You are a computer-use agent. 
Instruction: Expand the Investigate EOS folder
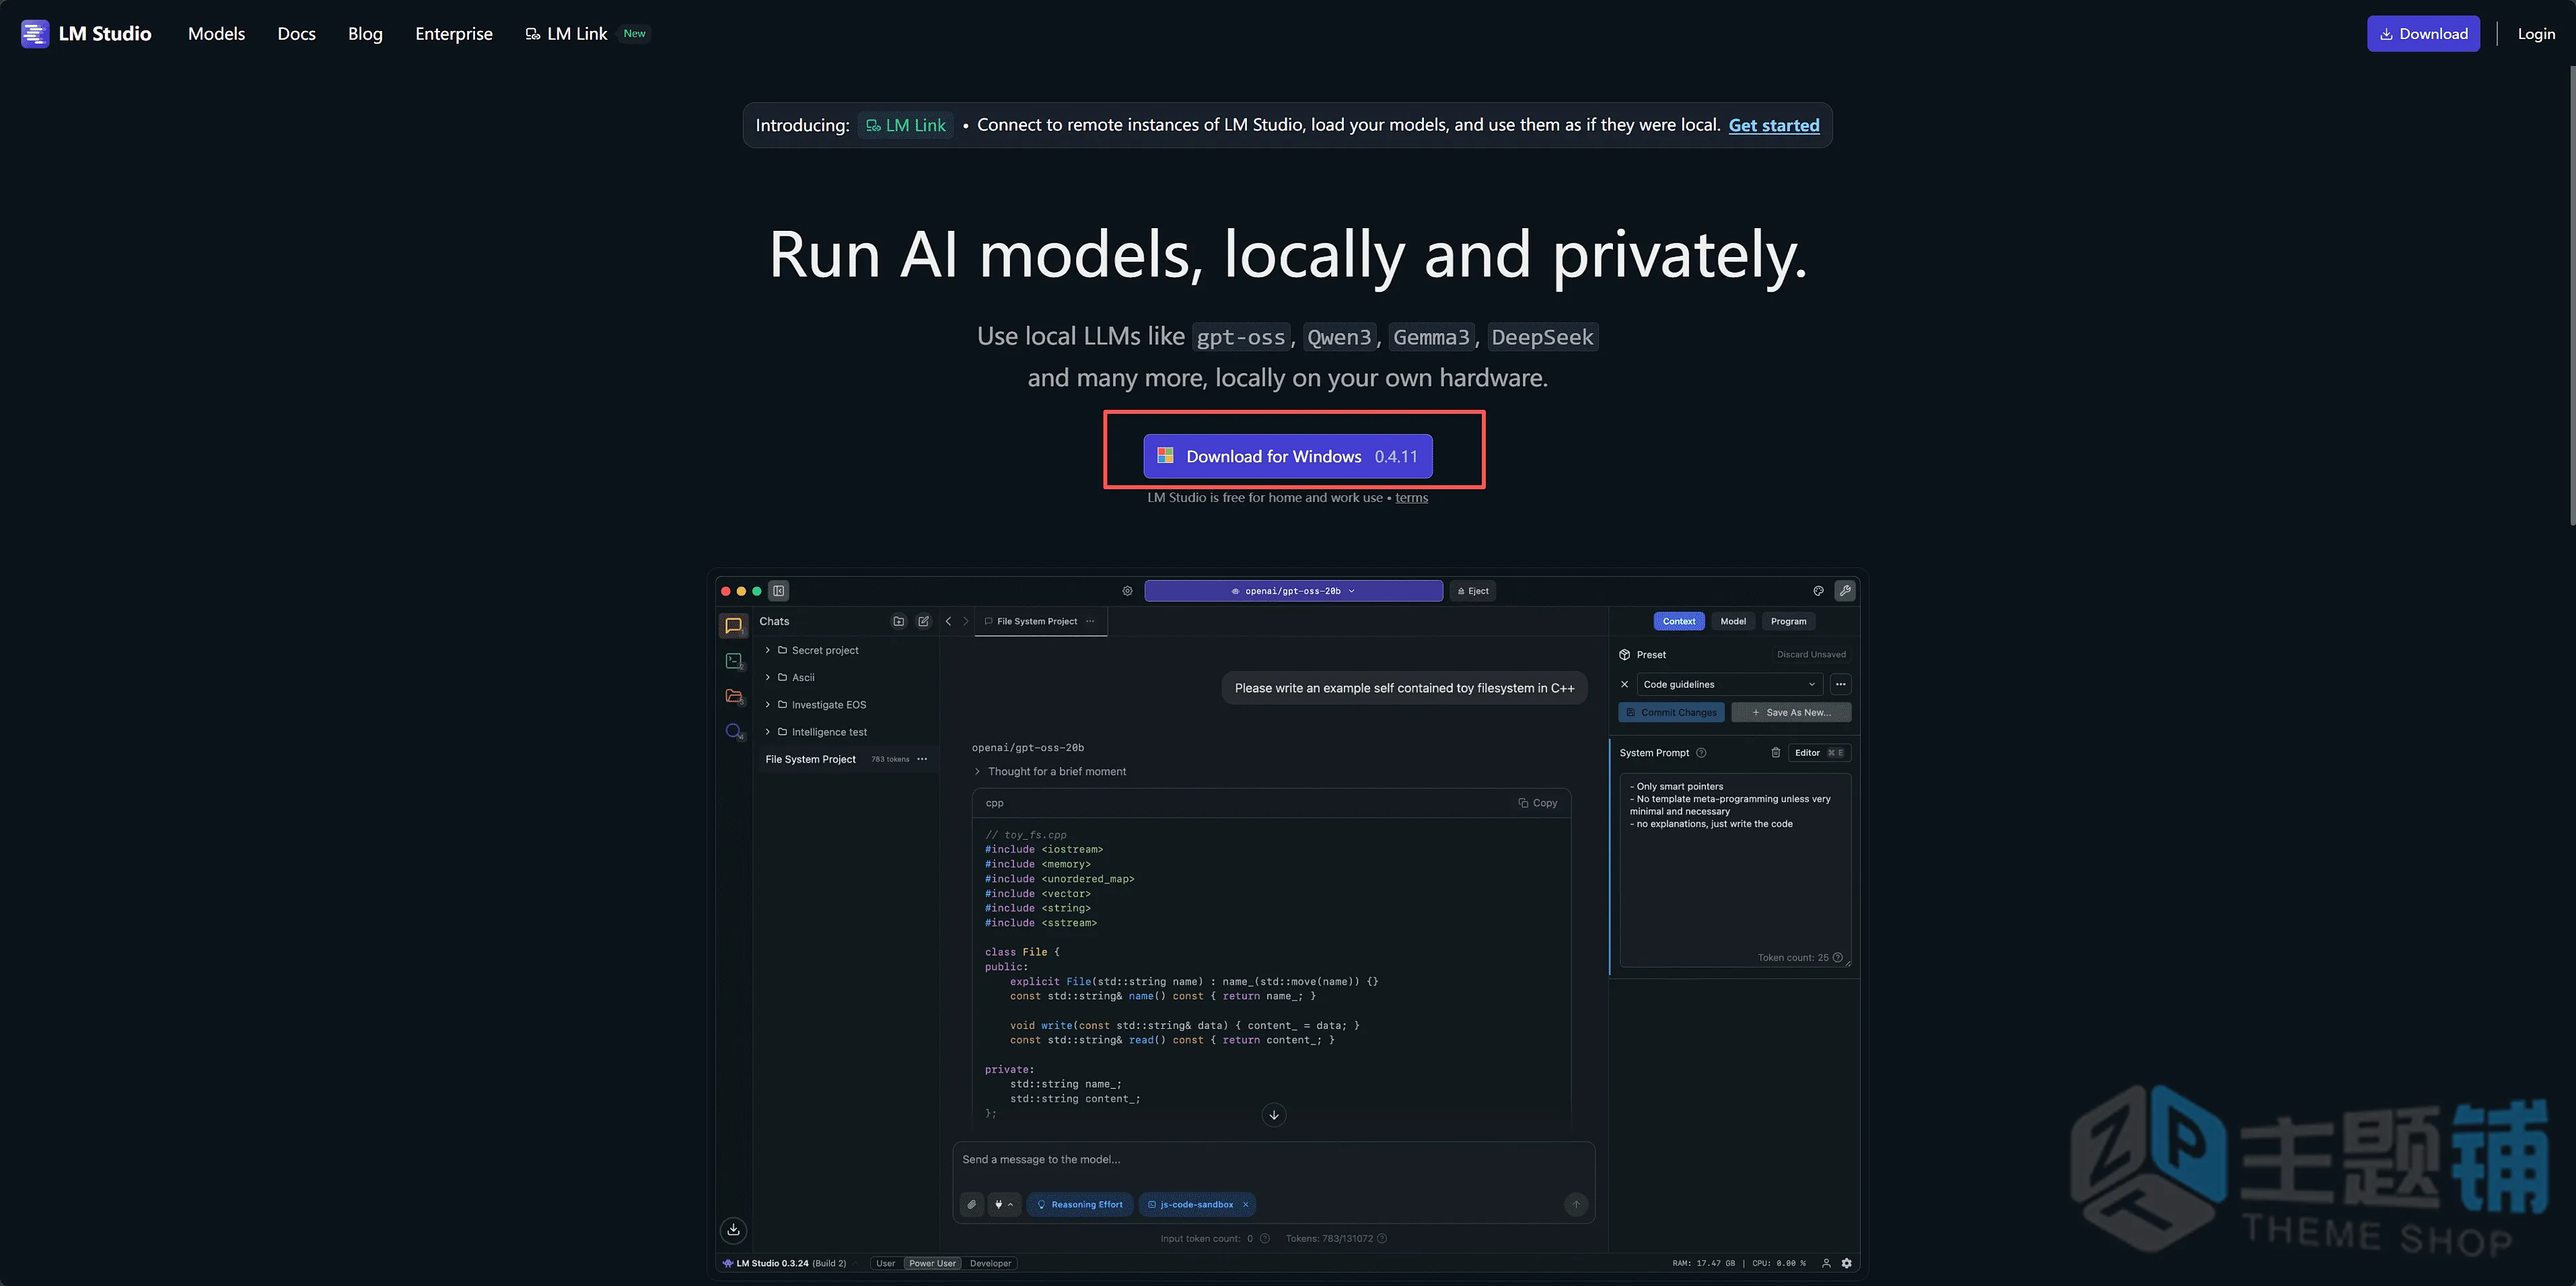click(768, 704)
